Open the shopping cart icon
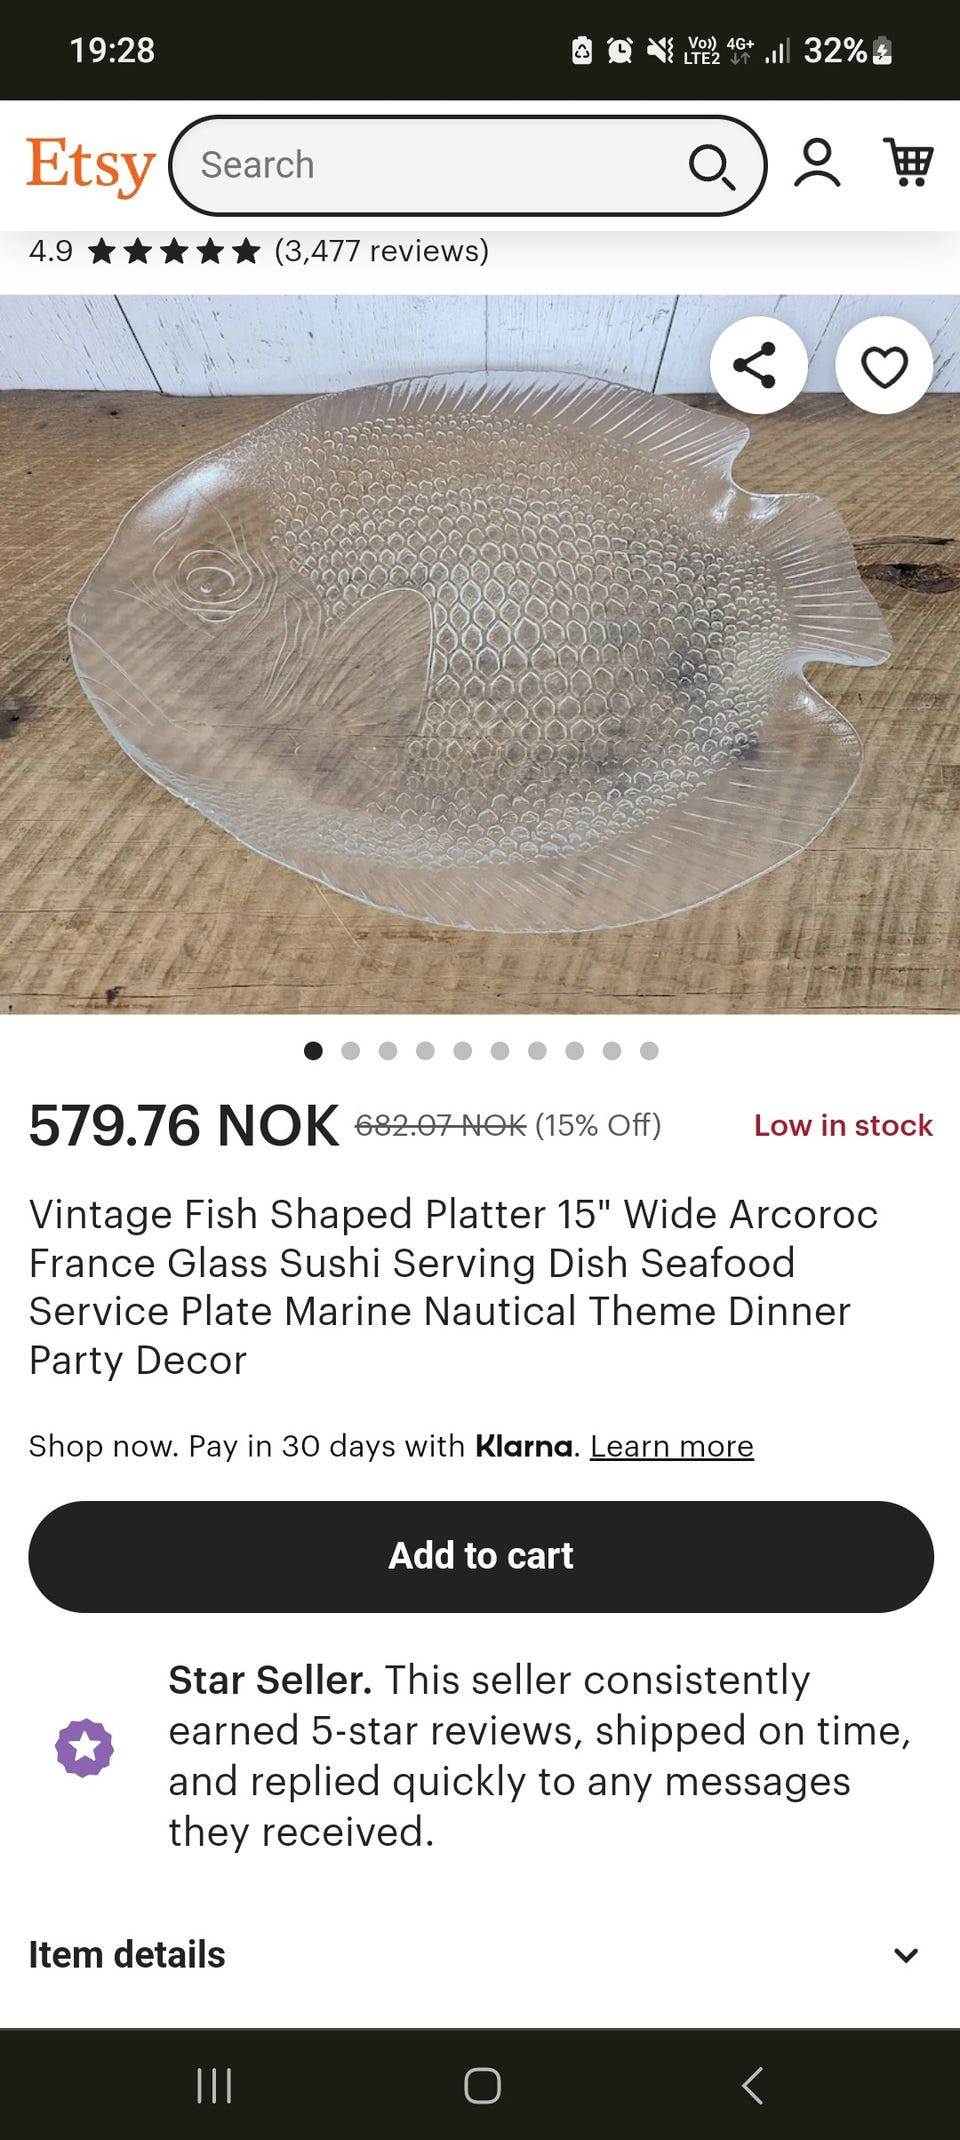 908,162
